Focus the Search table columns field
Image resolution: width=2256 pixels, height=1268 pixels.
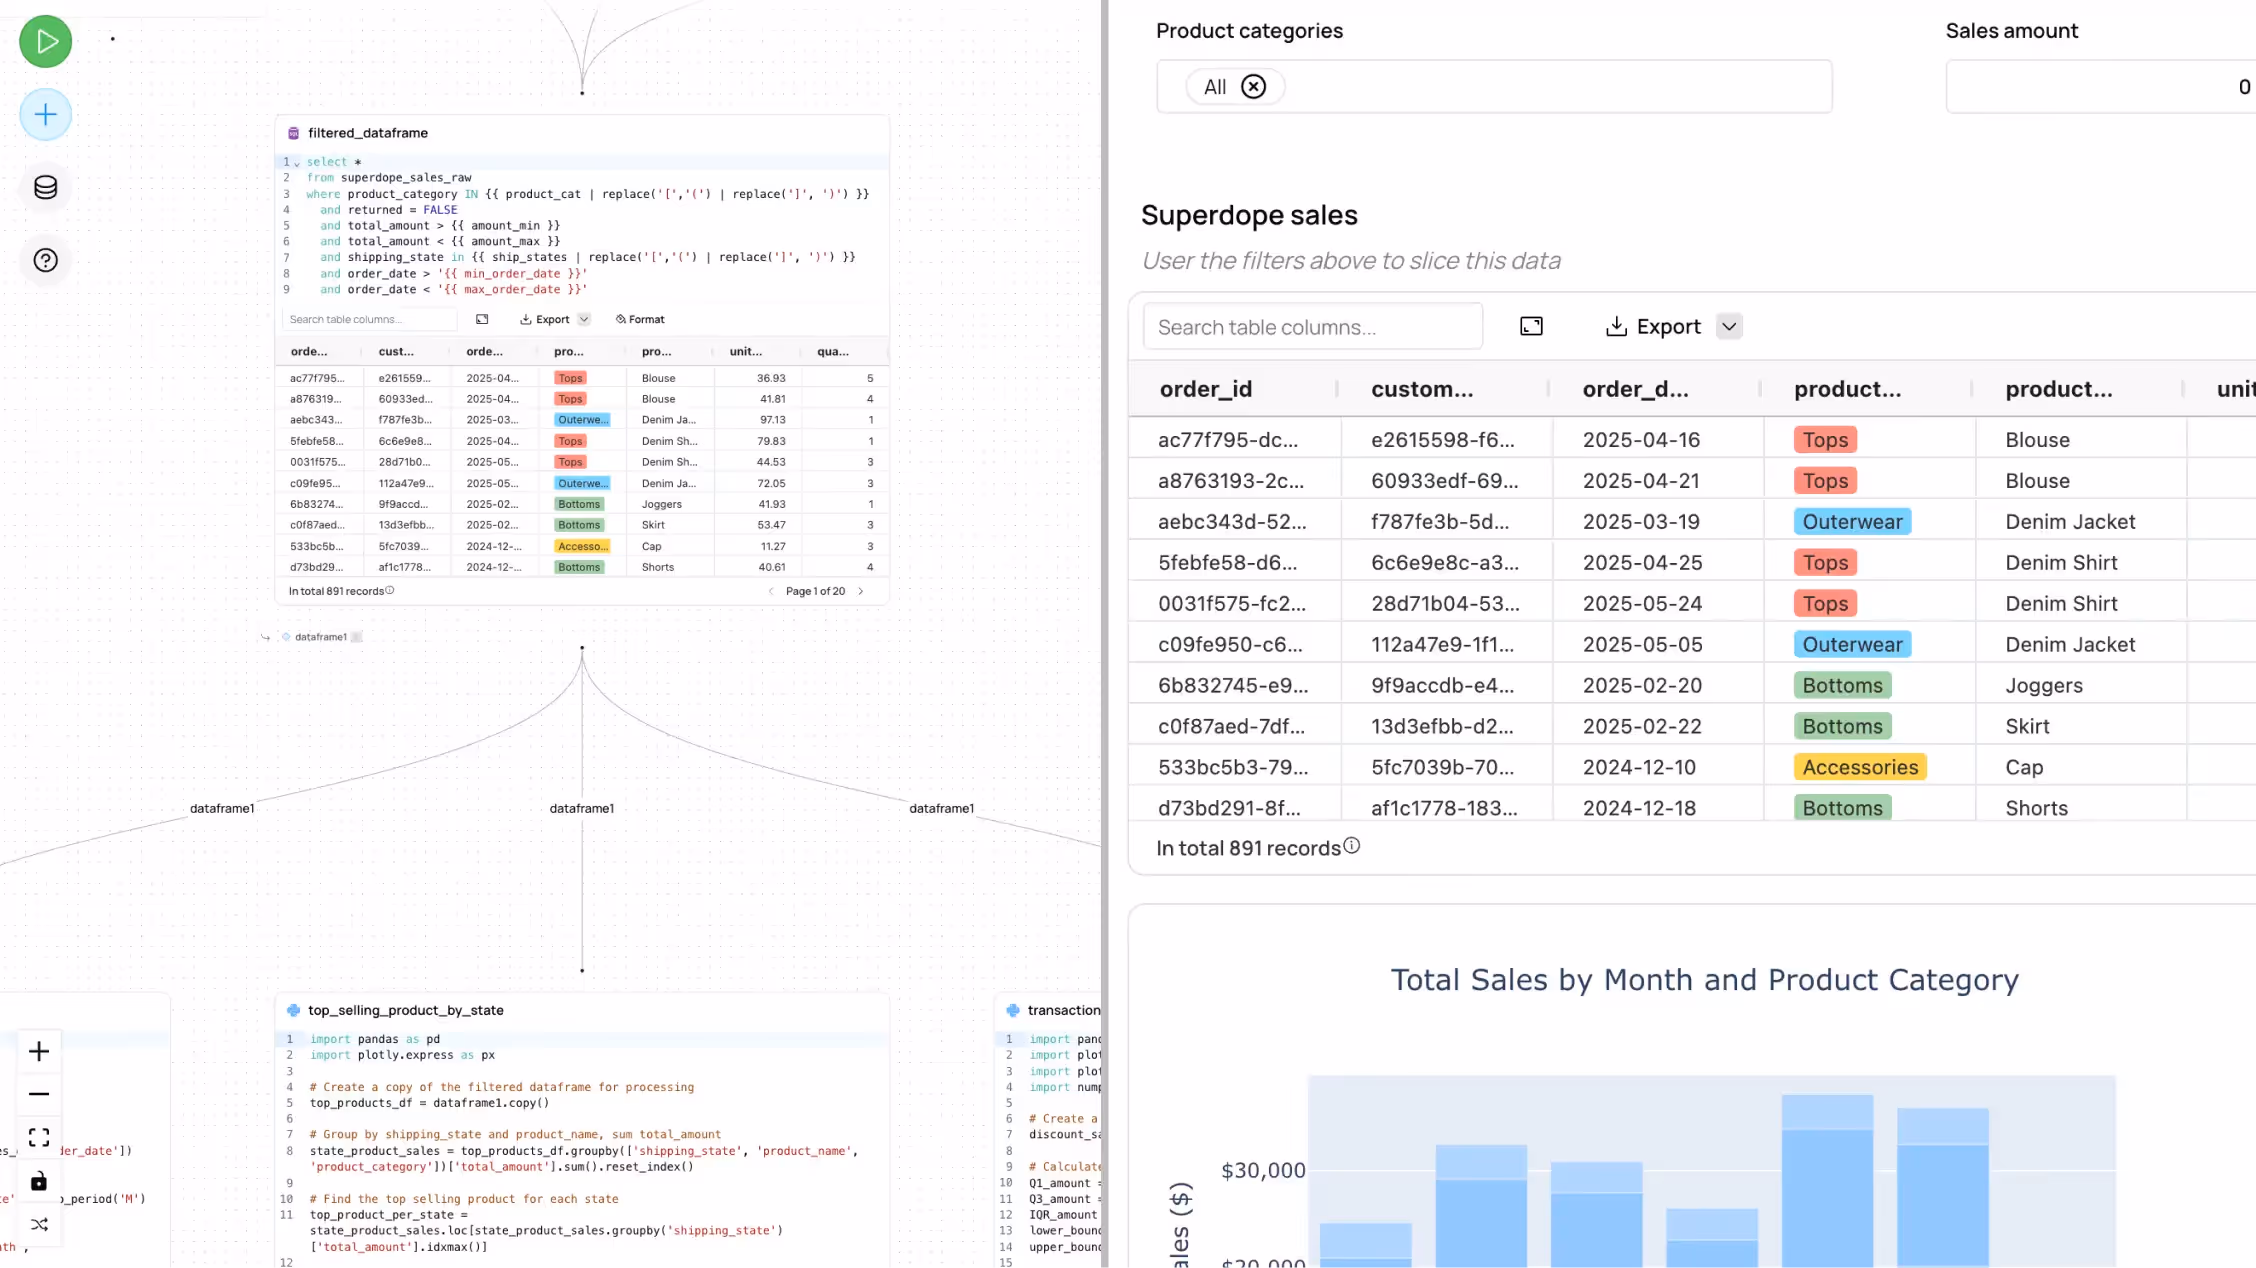point(1312,327)
